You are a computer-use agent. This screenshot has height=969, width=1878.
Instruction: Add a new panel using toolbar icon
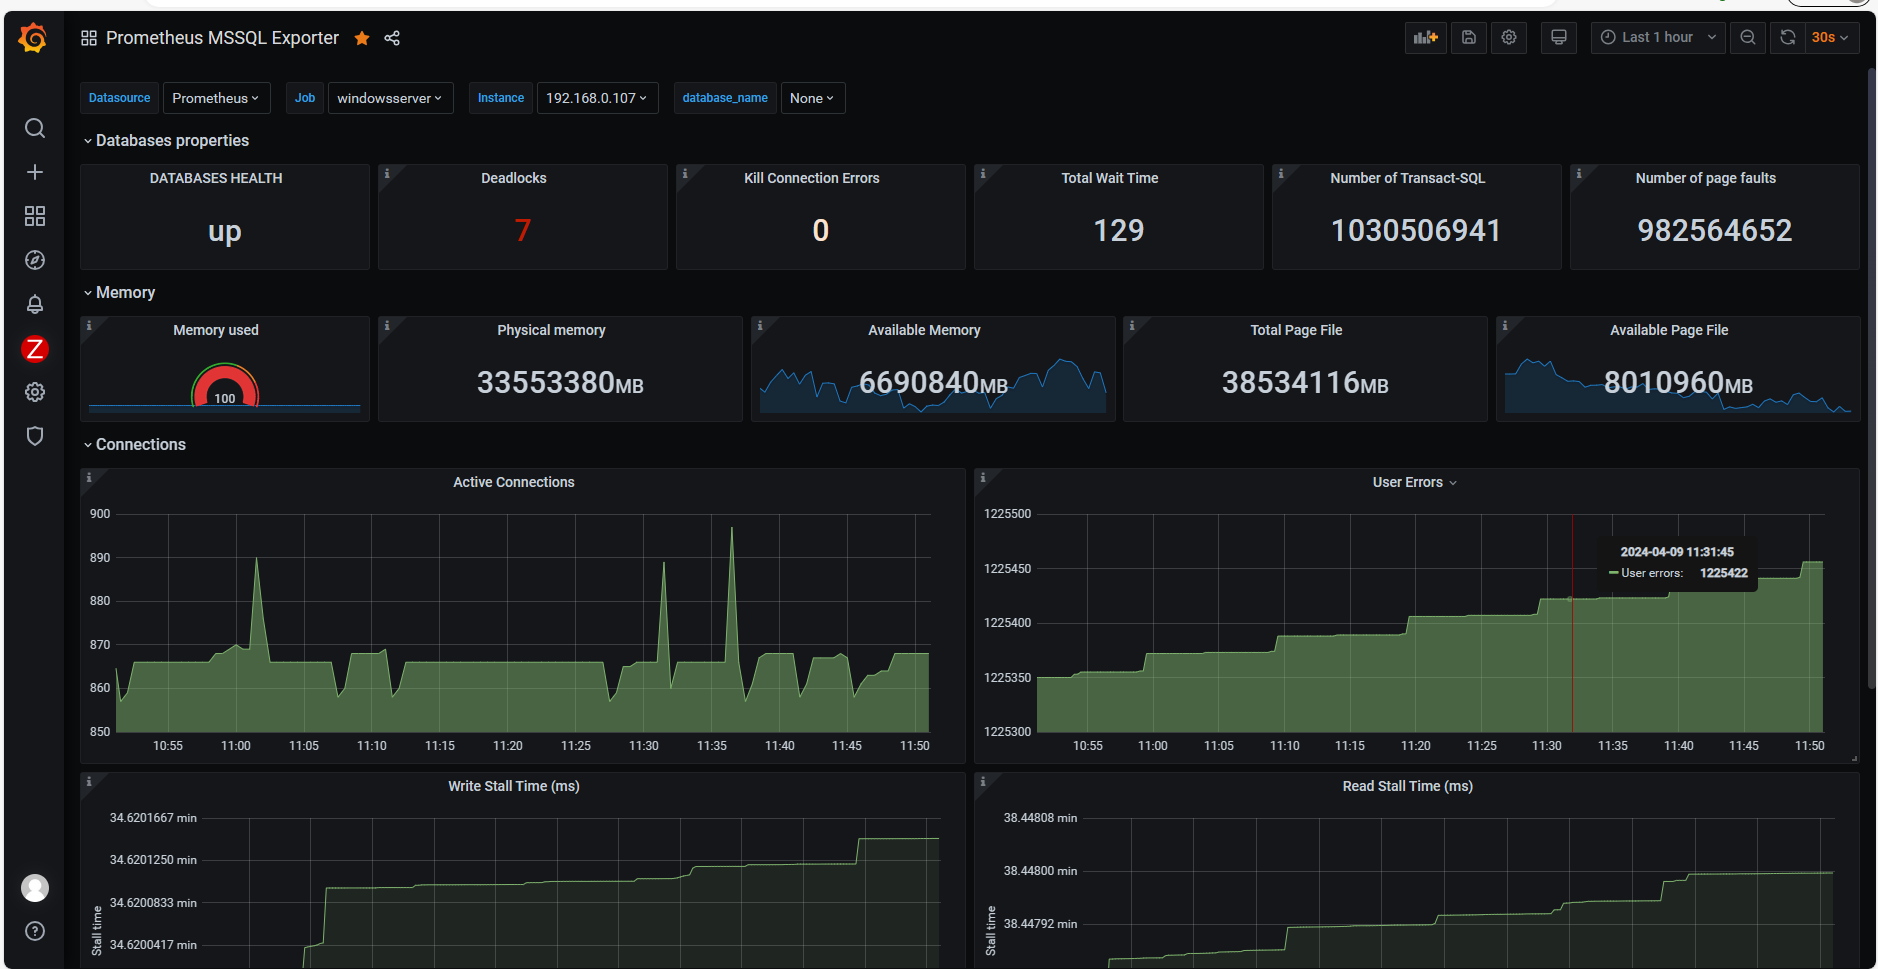[1426, 37]
